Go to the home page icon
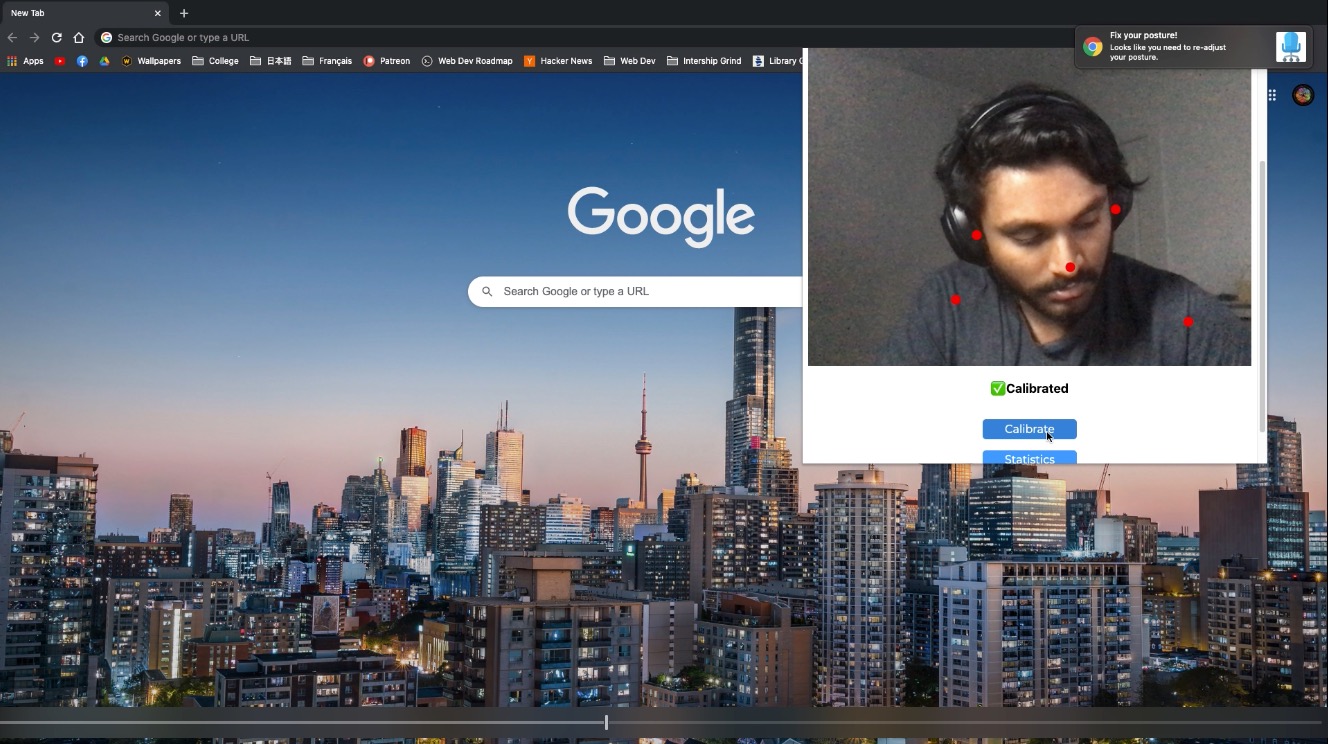The width and height of the screenshot is (1328, 744). 79,37
